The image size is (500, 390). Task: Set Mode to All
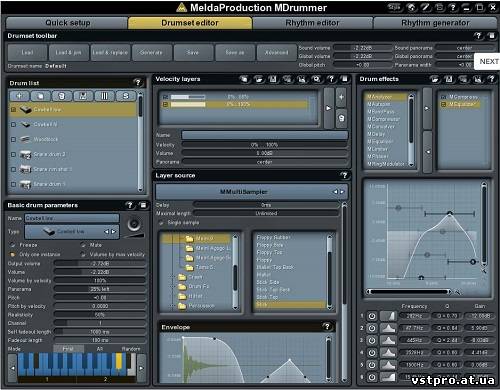click(100, 349)
